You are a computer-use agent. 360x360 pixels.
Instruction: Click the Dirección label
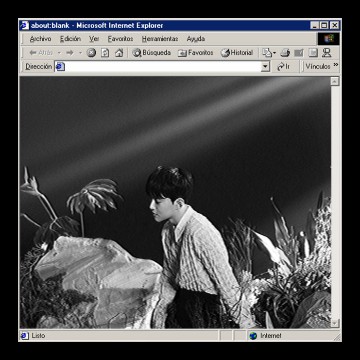[39, 67]
